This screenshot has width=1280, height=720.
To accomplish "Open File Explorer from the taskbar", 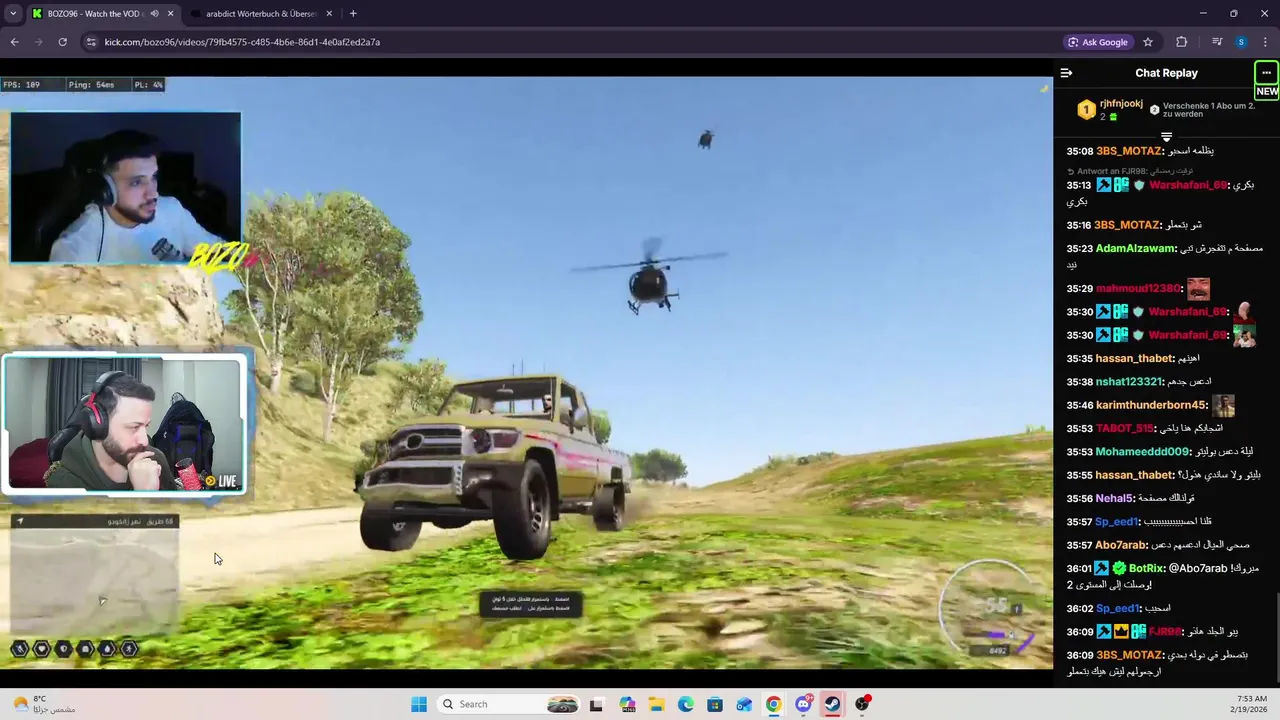I will [656, 704].
